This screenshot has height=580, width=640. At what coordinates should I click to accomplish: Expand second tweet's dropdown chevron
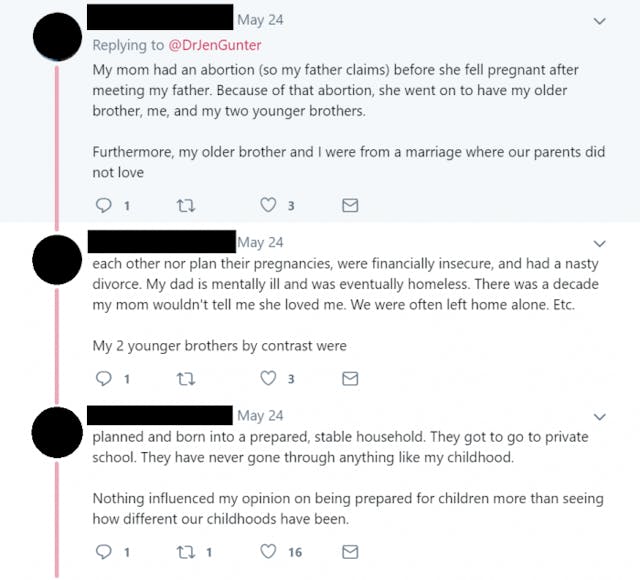click(x=600, y=243)
